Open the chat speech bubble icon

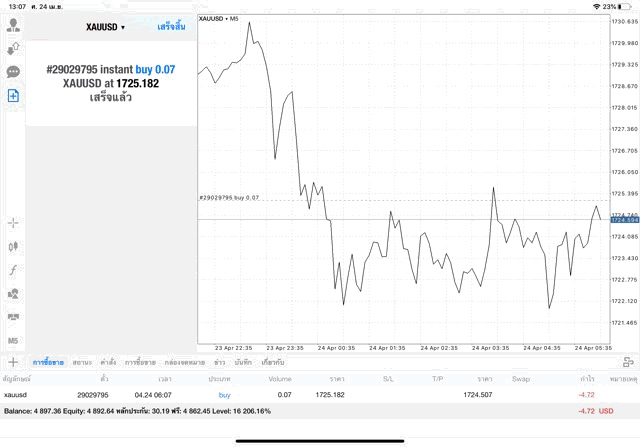point(13,72)
